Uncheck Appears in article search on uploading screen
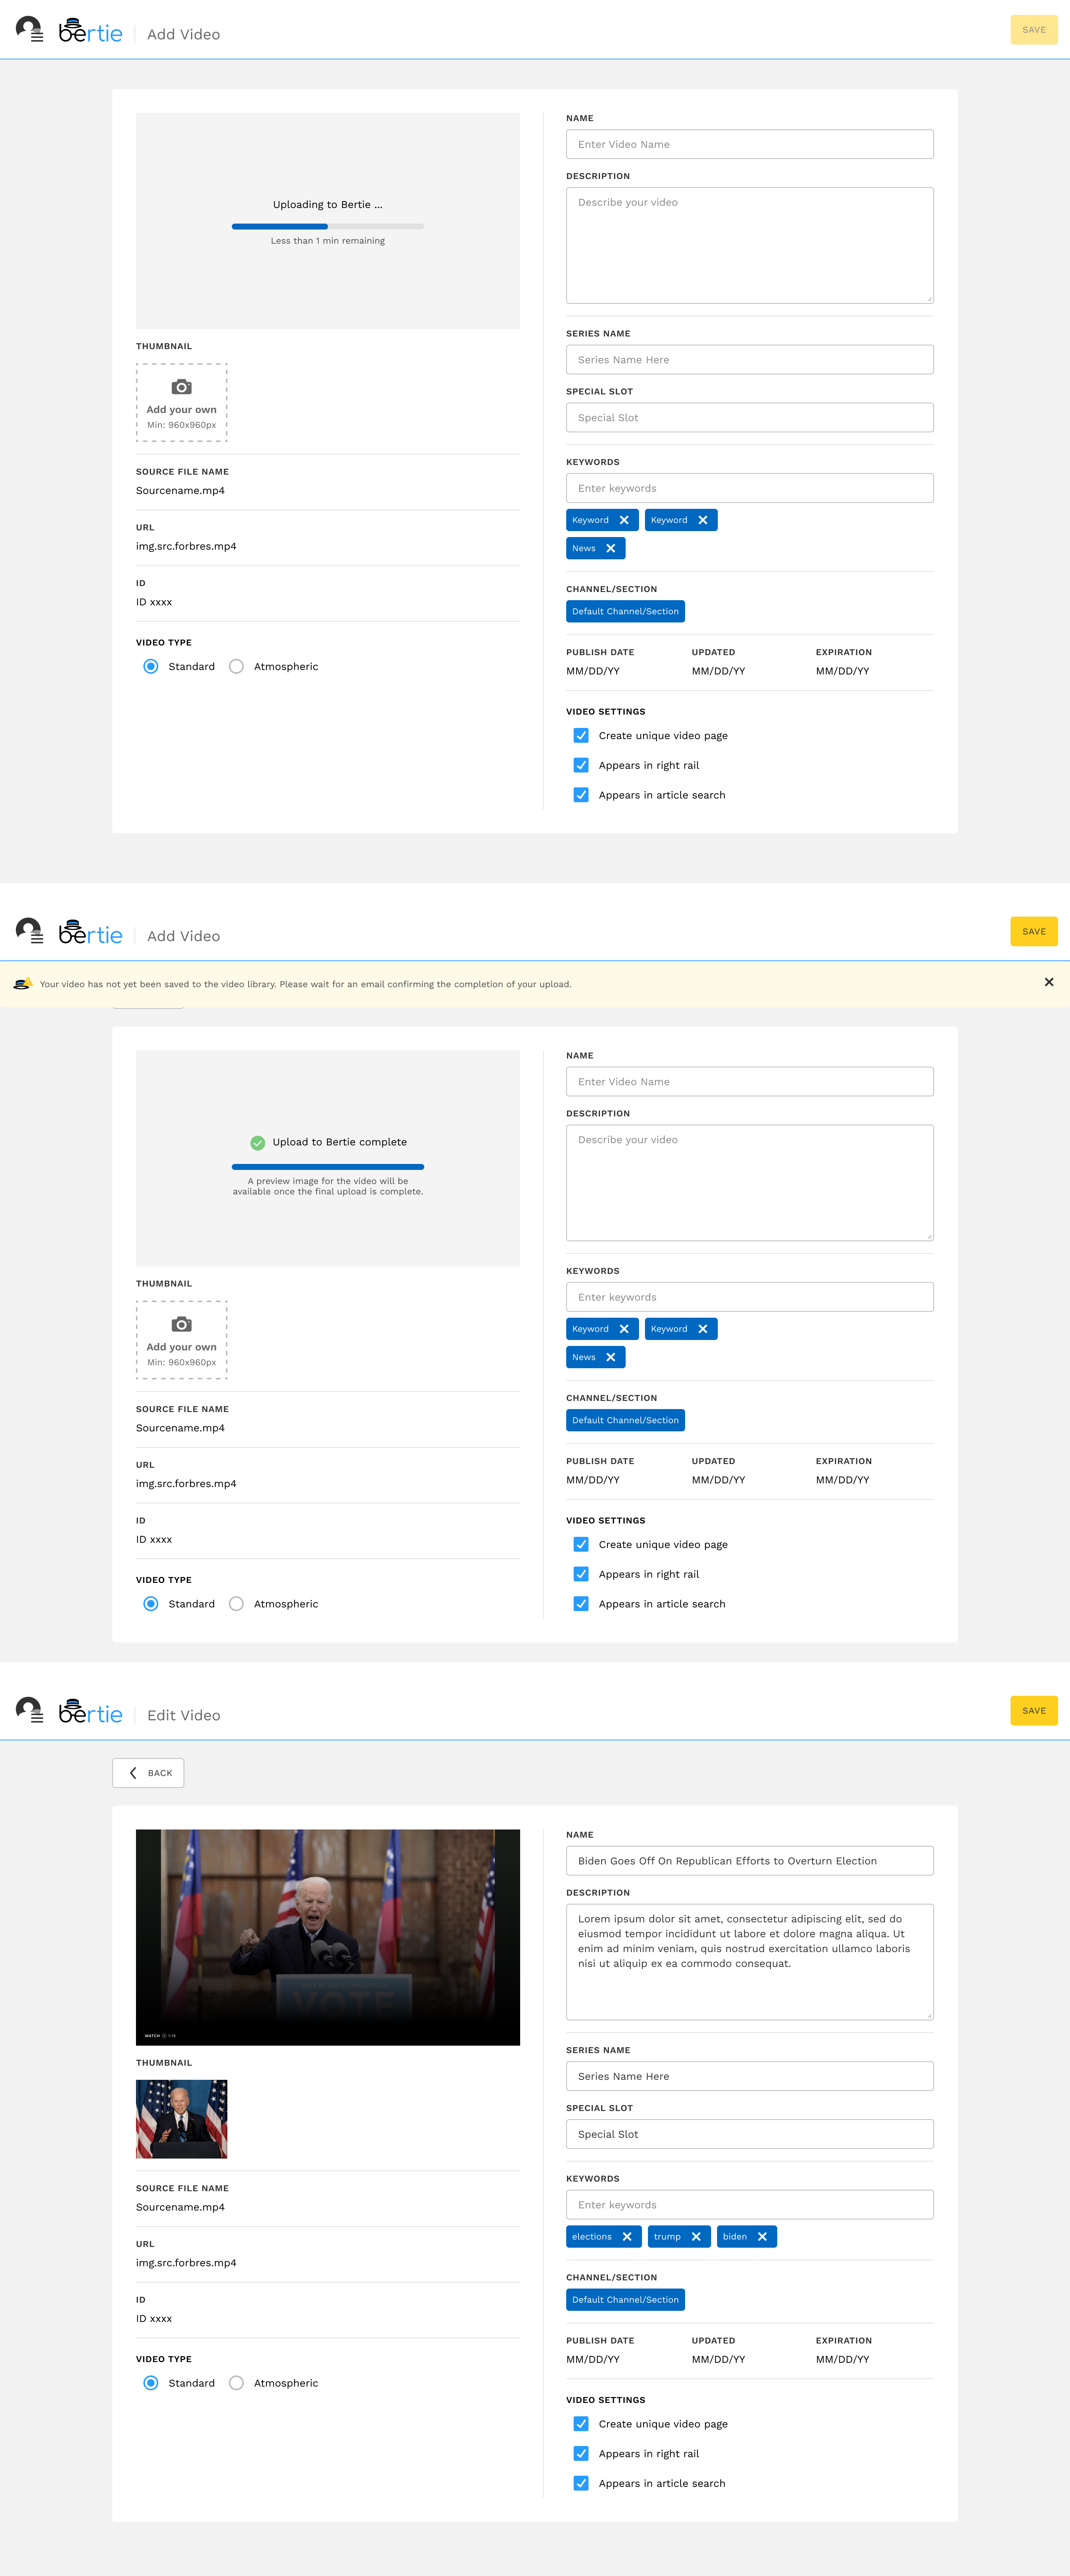This screenshot has height=2576, width=1070. click(581, 795)
